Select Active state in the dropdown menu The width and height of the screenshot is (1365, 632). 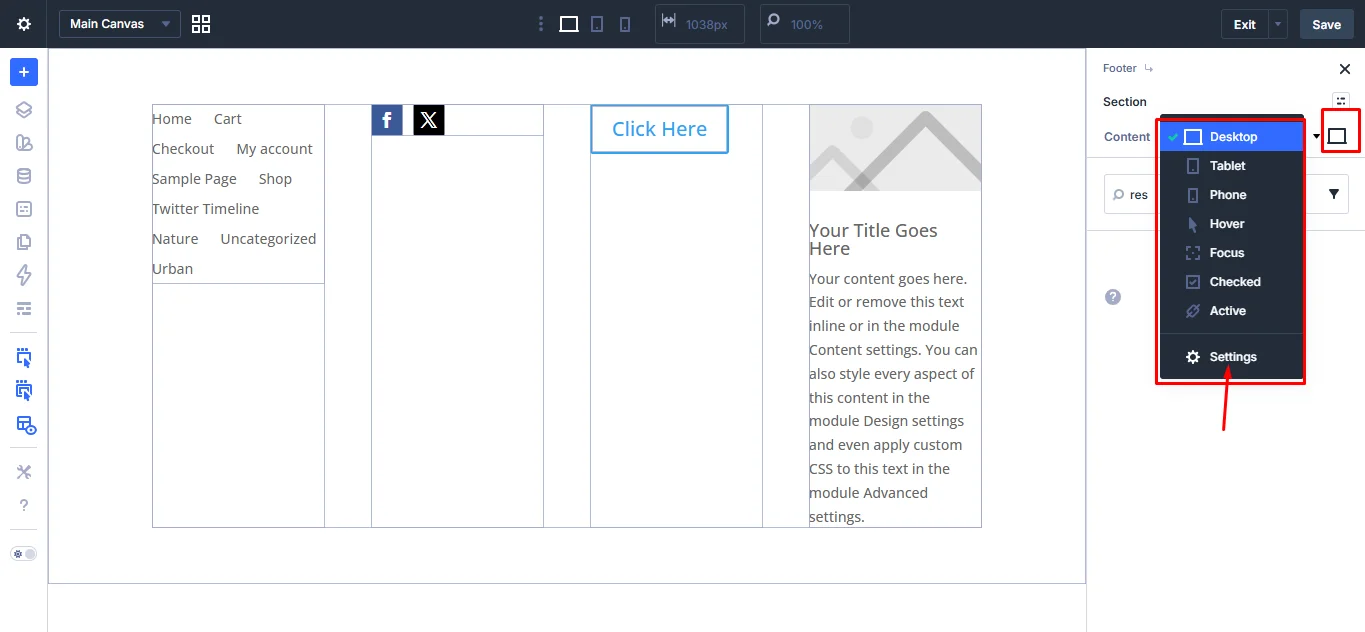[1231, 311]
